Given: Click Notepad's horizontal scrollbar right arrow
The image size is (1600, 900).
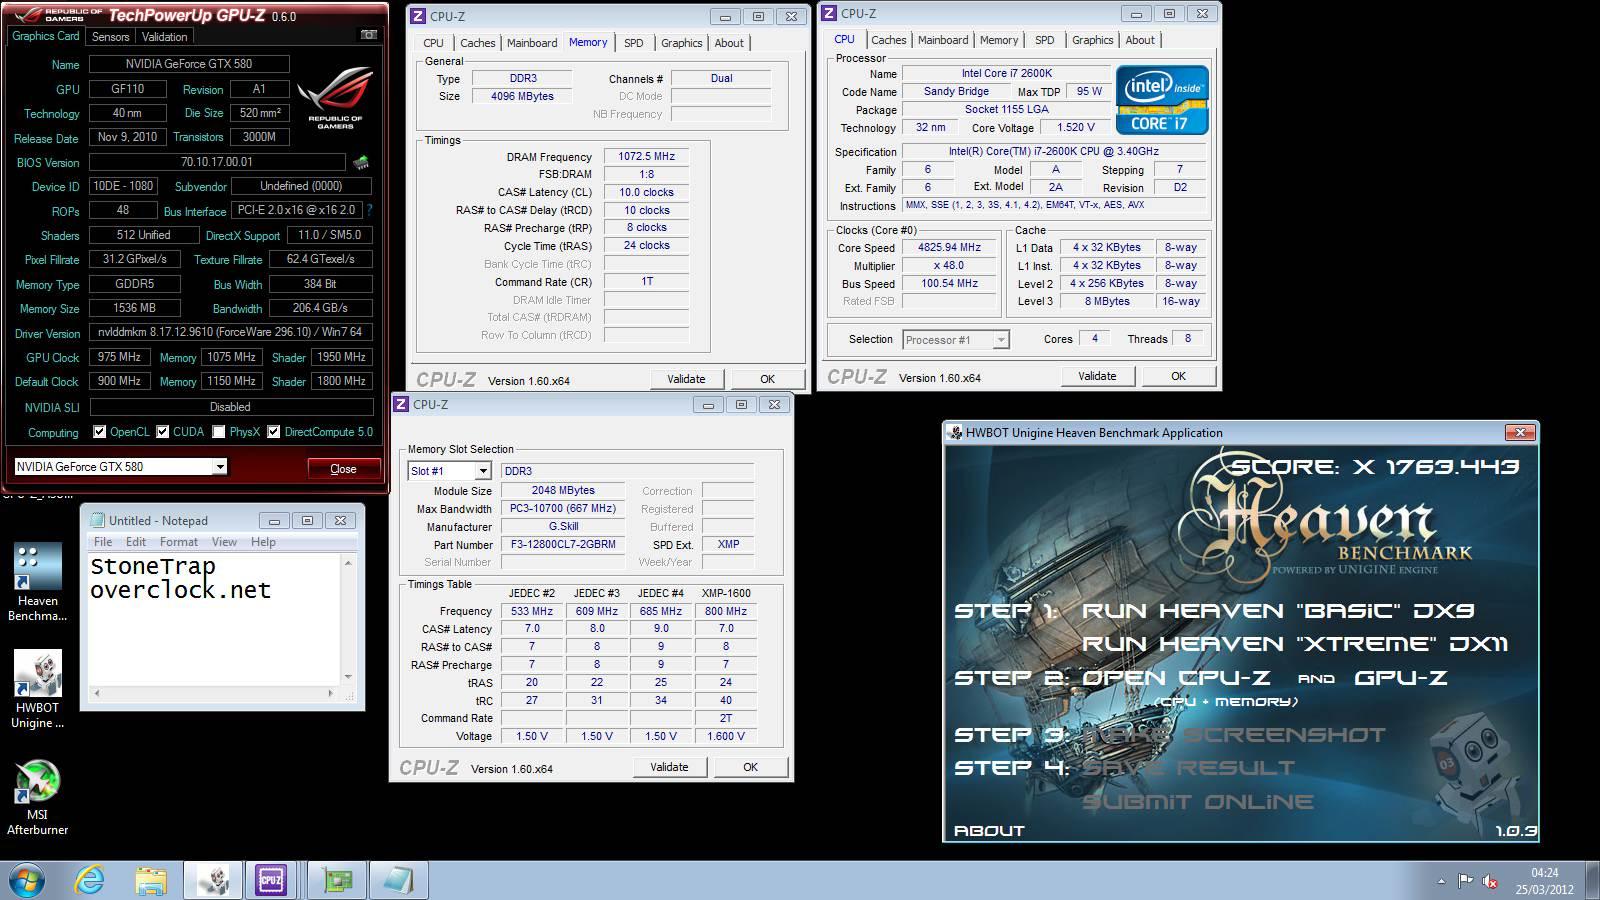Looking at the screenshot, I should tap(330, 692).
